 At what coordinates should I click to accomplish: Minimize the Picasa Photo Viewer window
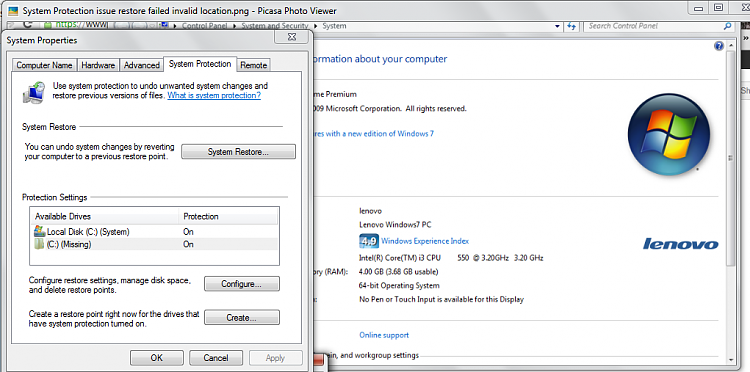[x=699, y=8]
